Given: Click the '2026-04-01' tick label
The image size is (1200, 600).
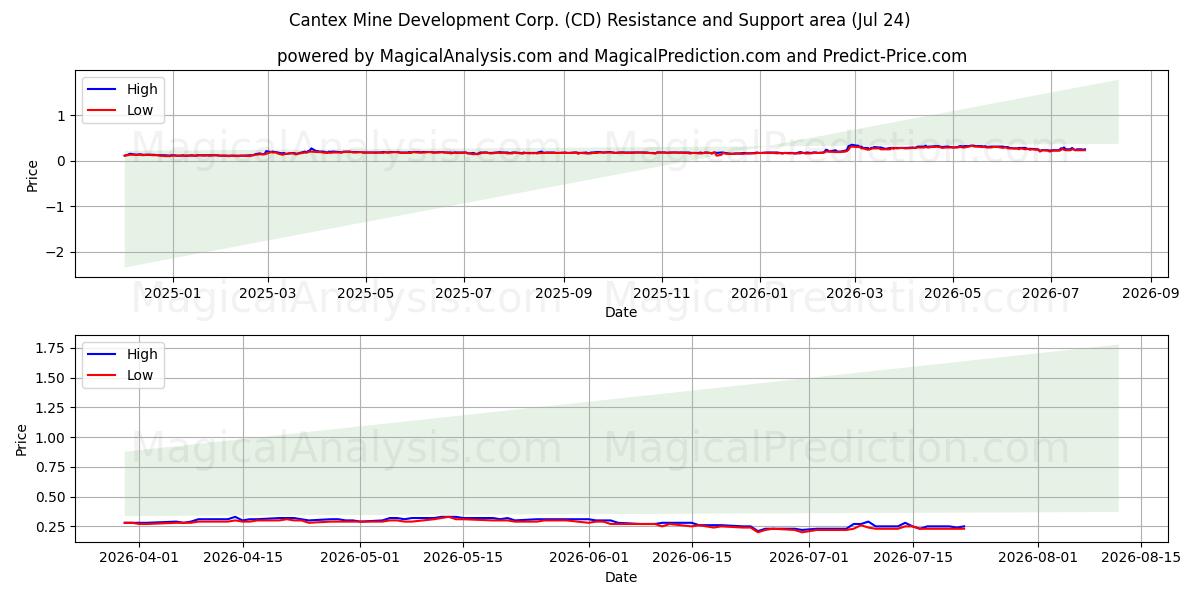Looking at the screenshot, I should point(138,558).
